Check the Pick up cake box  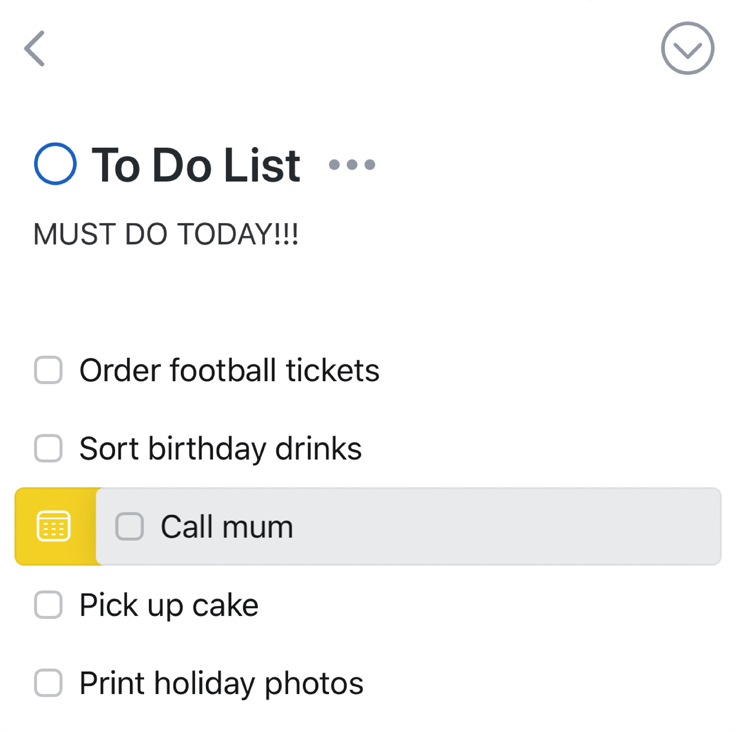[x=48, y=604]
